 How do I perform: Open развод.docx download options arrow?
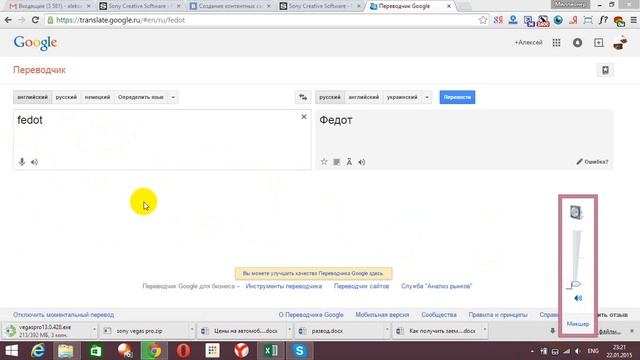click(387, 330)
